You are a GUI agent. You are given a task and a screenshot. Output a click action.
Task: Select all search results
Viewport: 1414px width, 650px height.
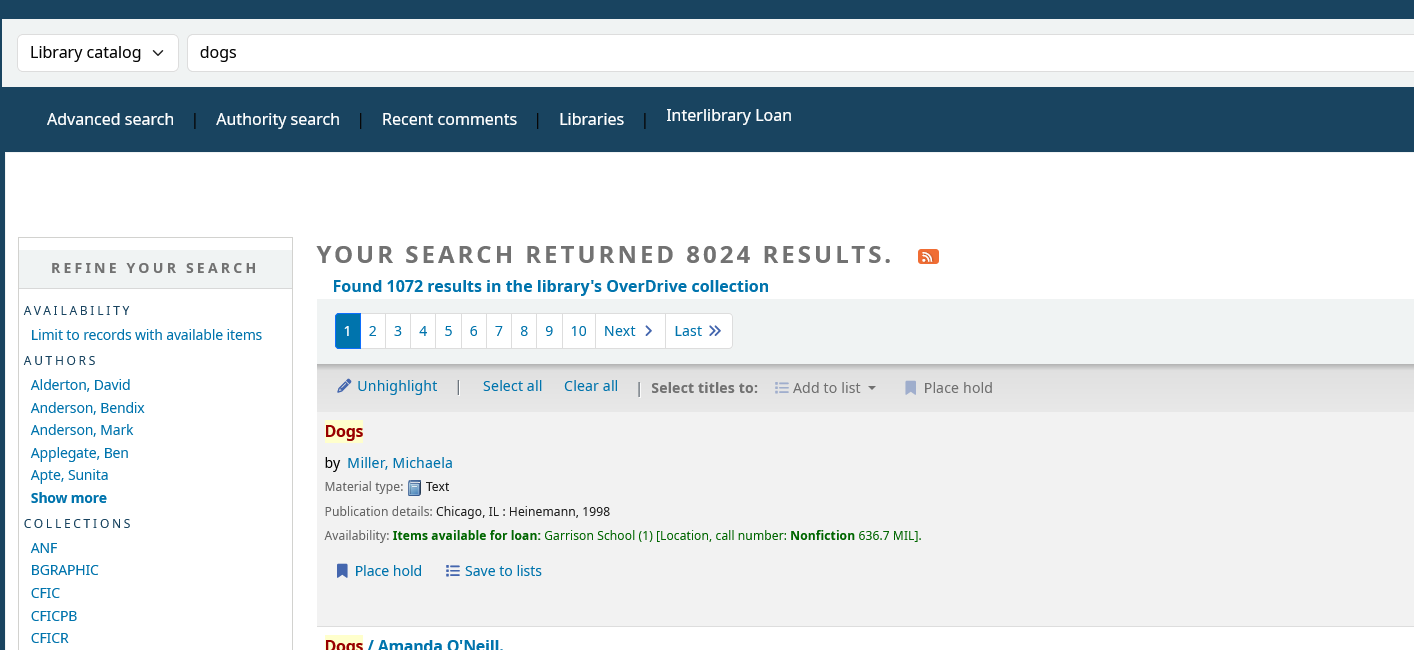[512, 386]
